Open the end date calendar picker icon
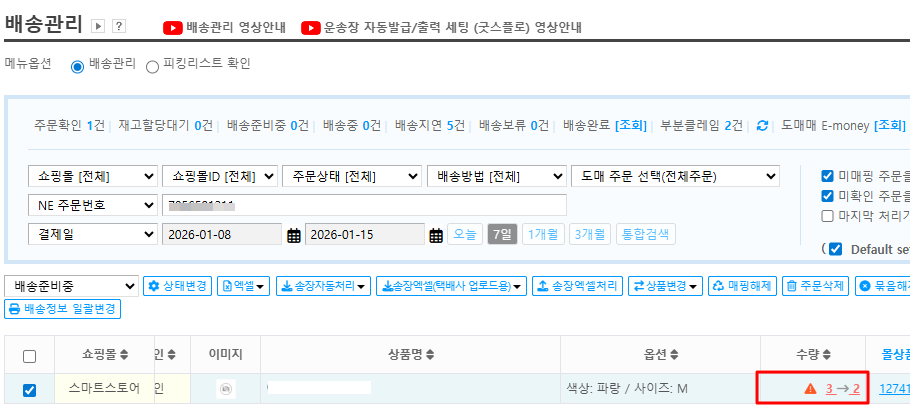 pos(435,235)
